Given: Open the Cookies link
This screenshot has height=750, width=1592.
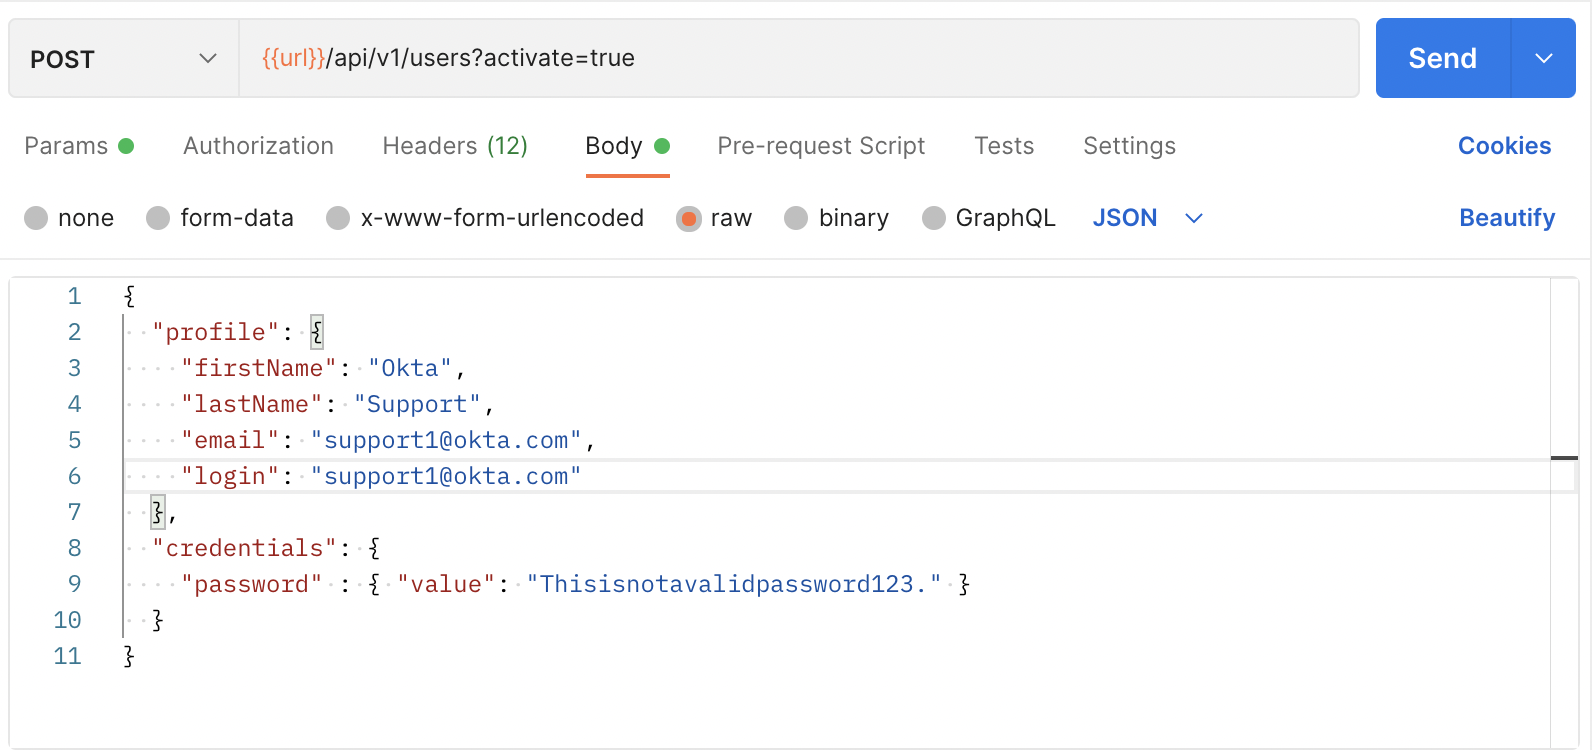Looking at the screenshot, I should pyautogui.click(x=1504, y=146).
